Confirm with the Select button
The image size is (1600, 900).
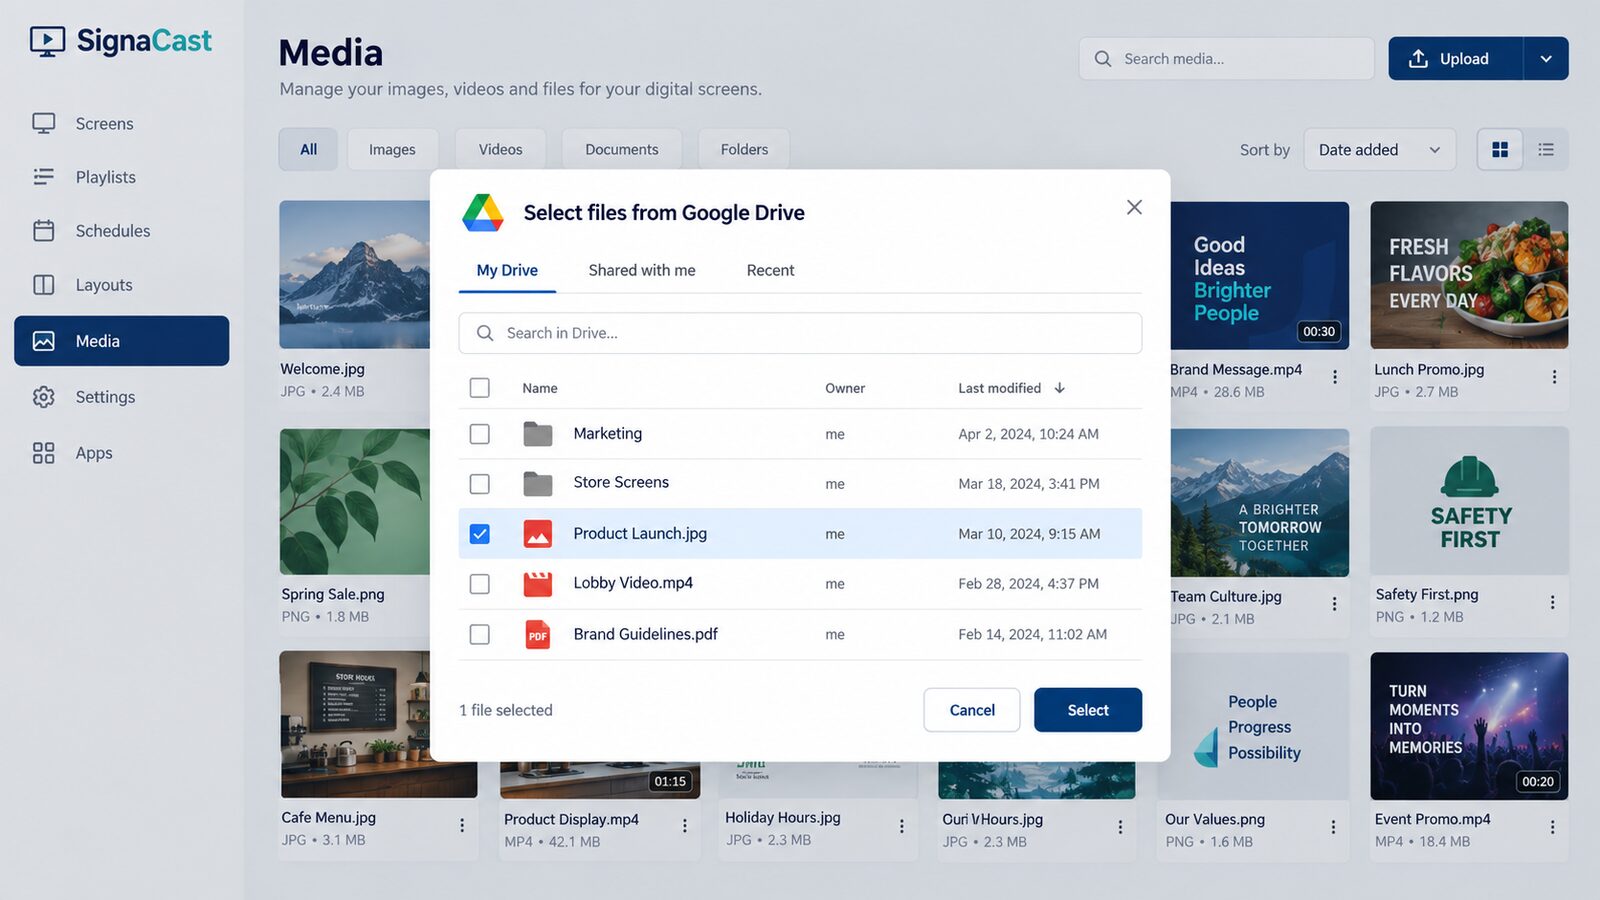tap(1088, 710)
